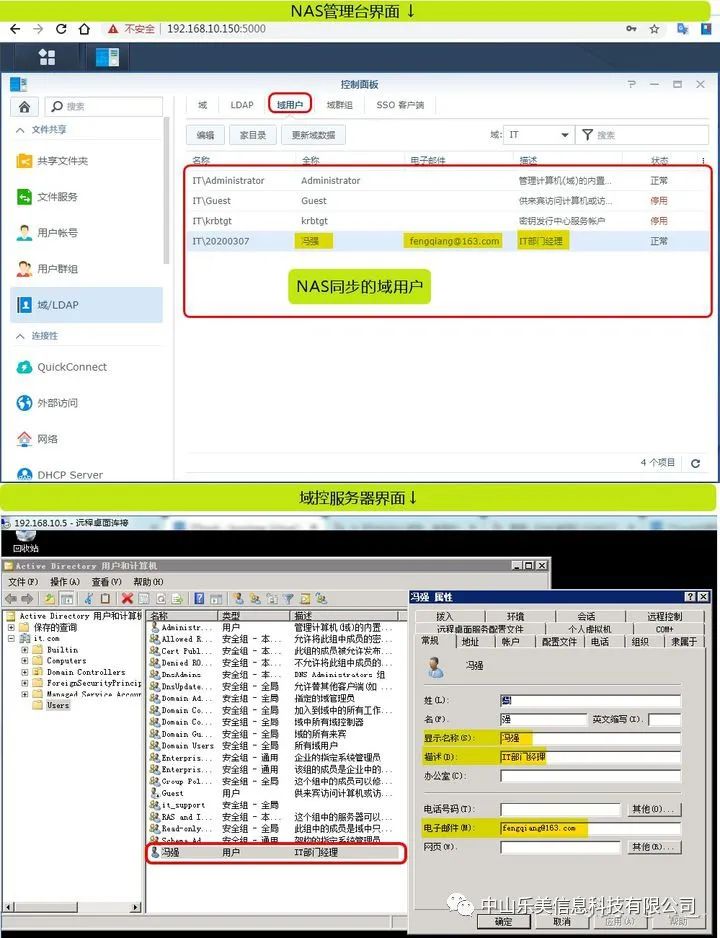Switch to the LDAP tab
Screen dimensions: 720x938
(242, 105)
